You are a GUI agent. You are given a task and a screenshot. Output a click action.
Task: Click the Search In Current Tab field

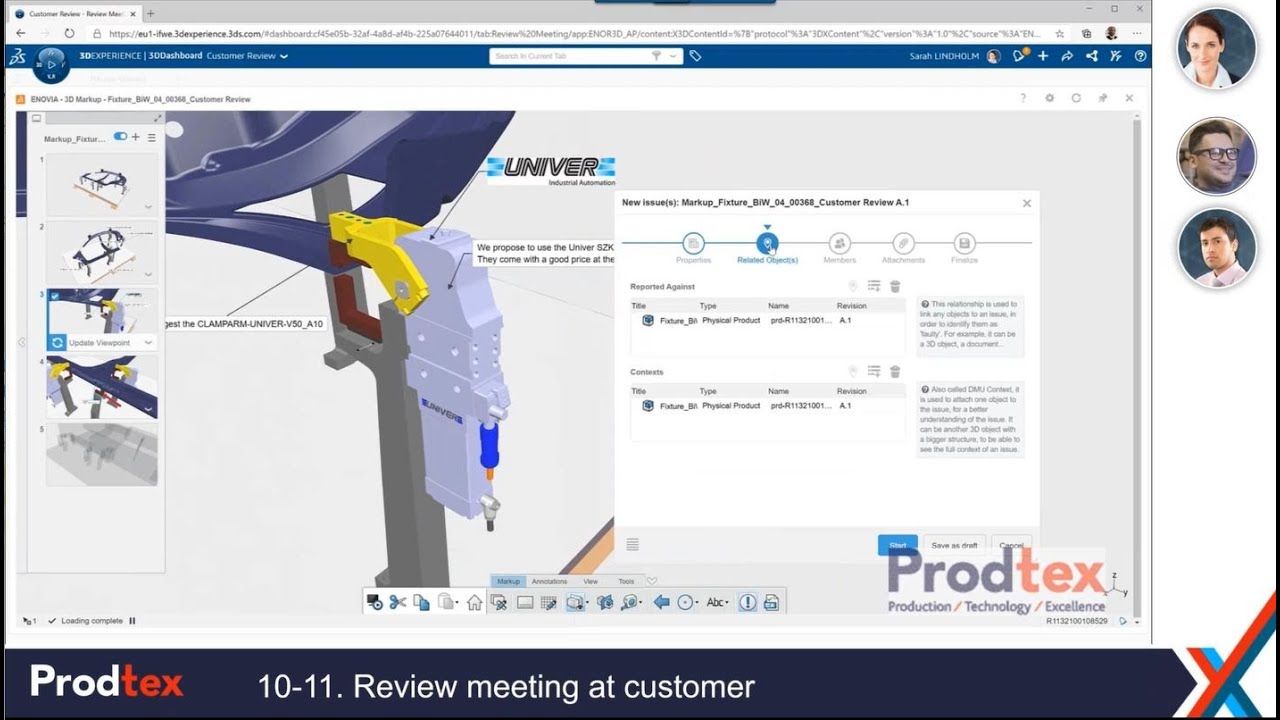(571, 56)
